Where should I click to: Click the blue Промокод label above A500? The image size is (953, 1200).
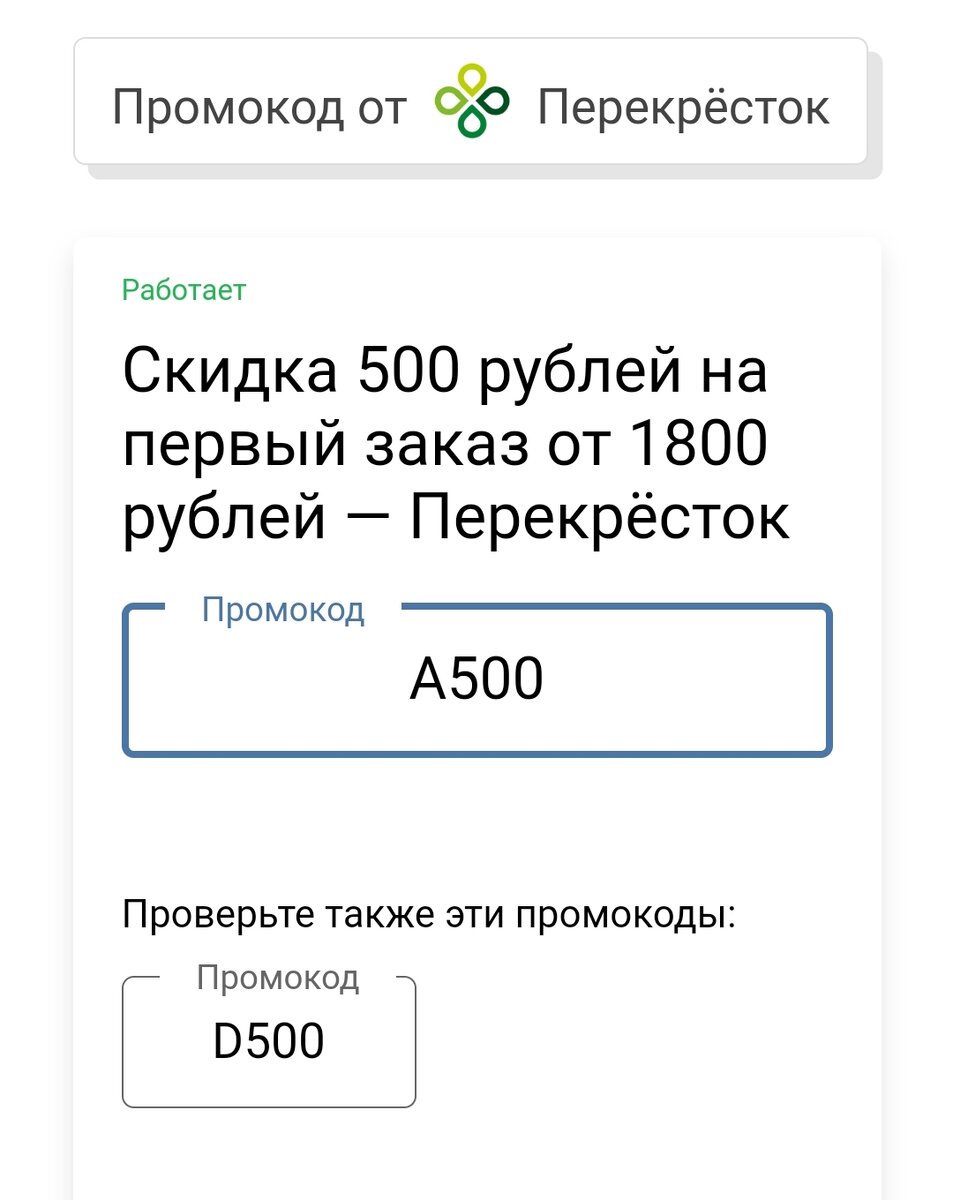(x=283, y=609)
